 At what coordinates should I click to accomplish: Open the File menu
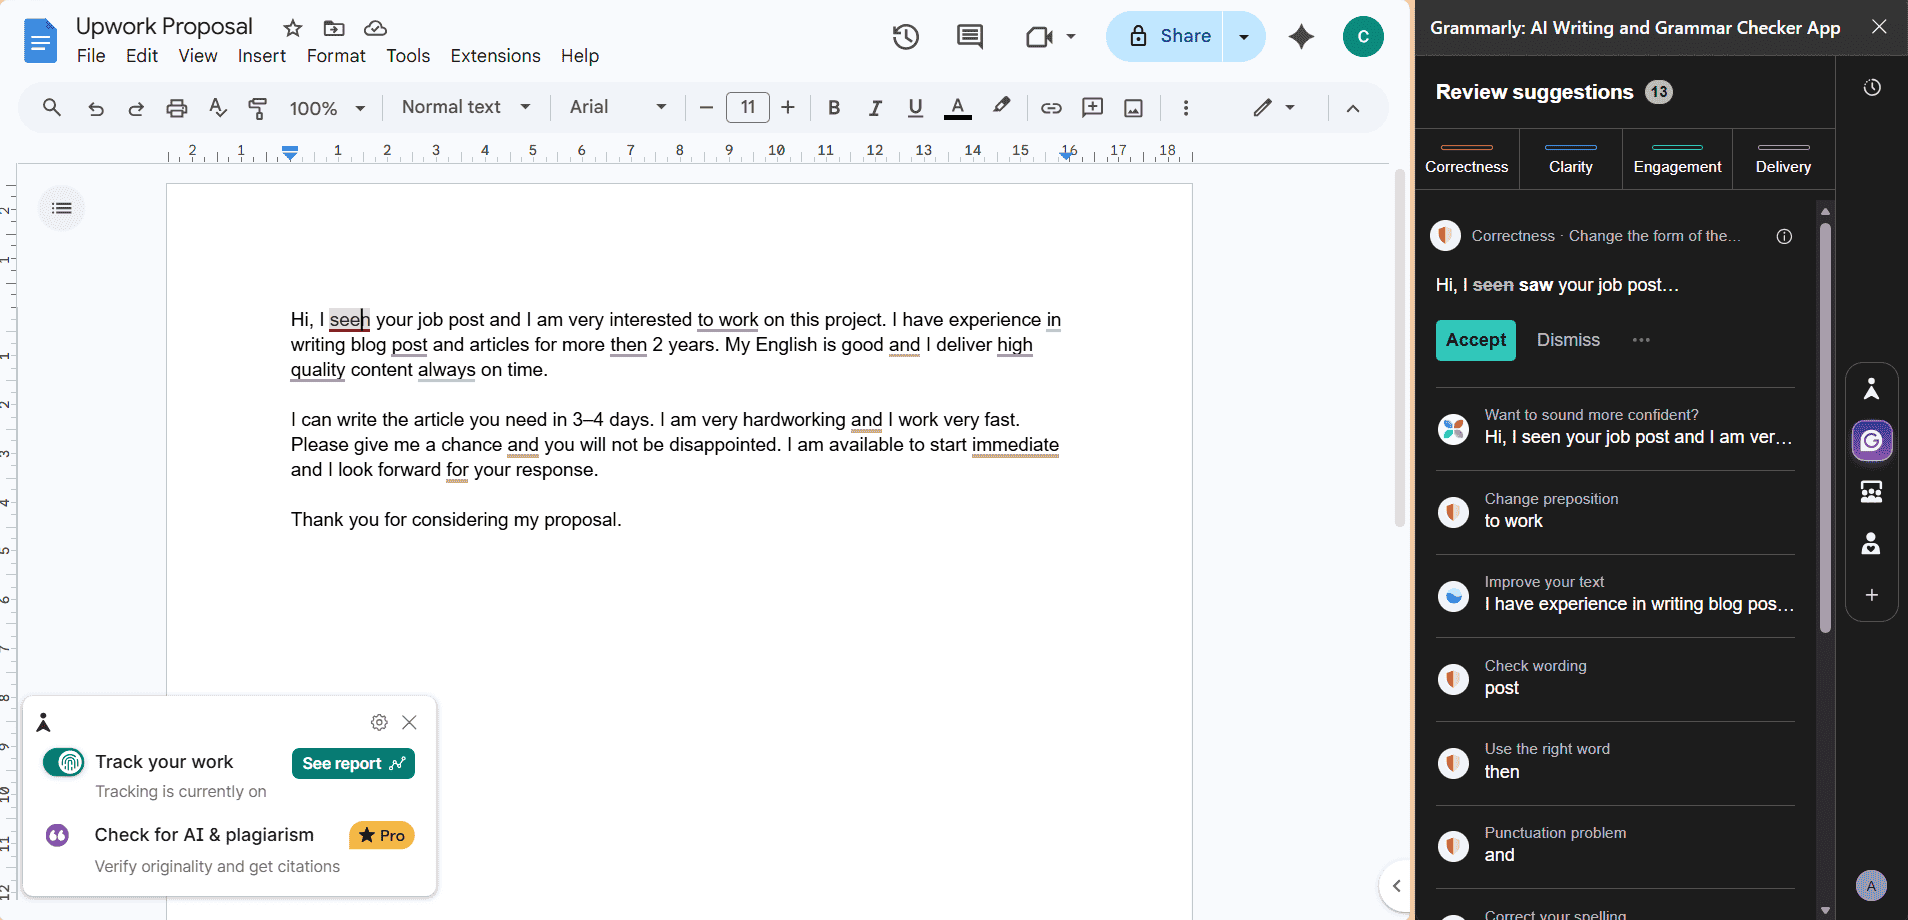coord(91,56)
